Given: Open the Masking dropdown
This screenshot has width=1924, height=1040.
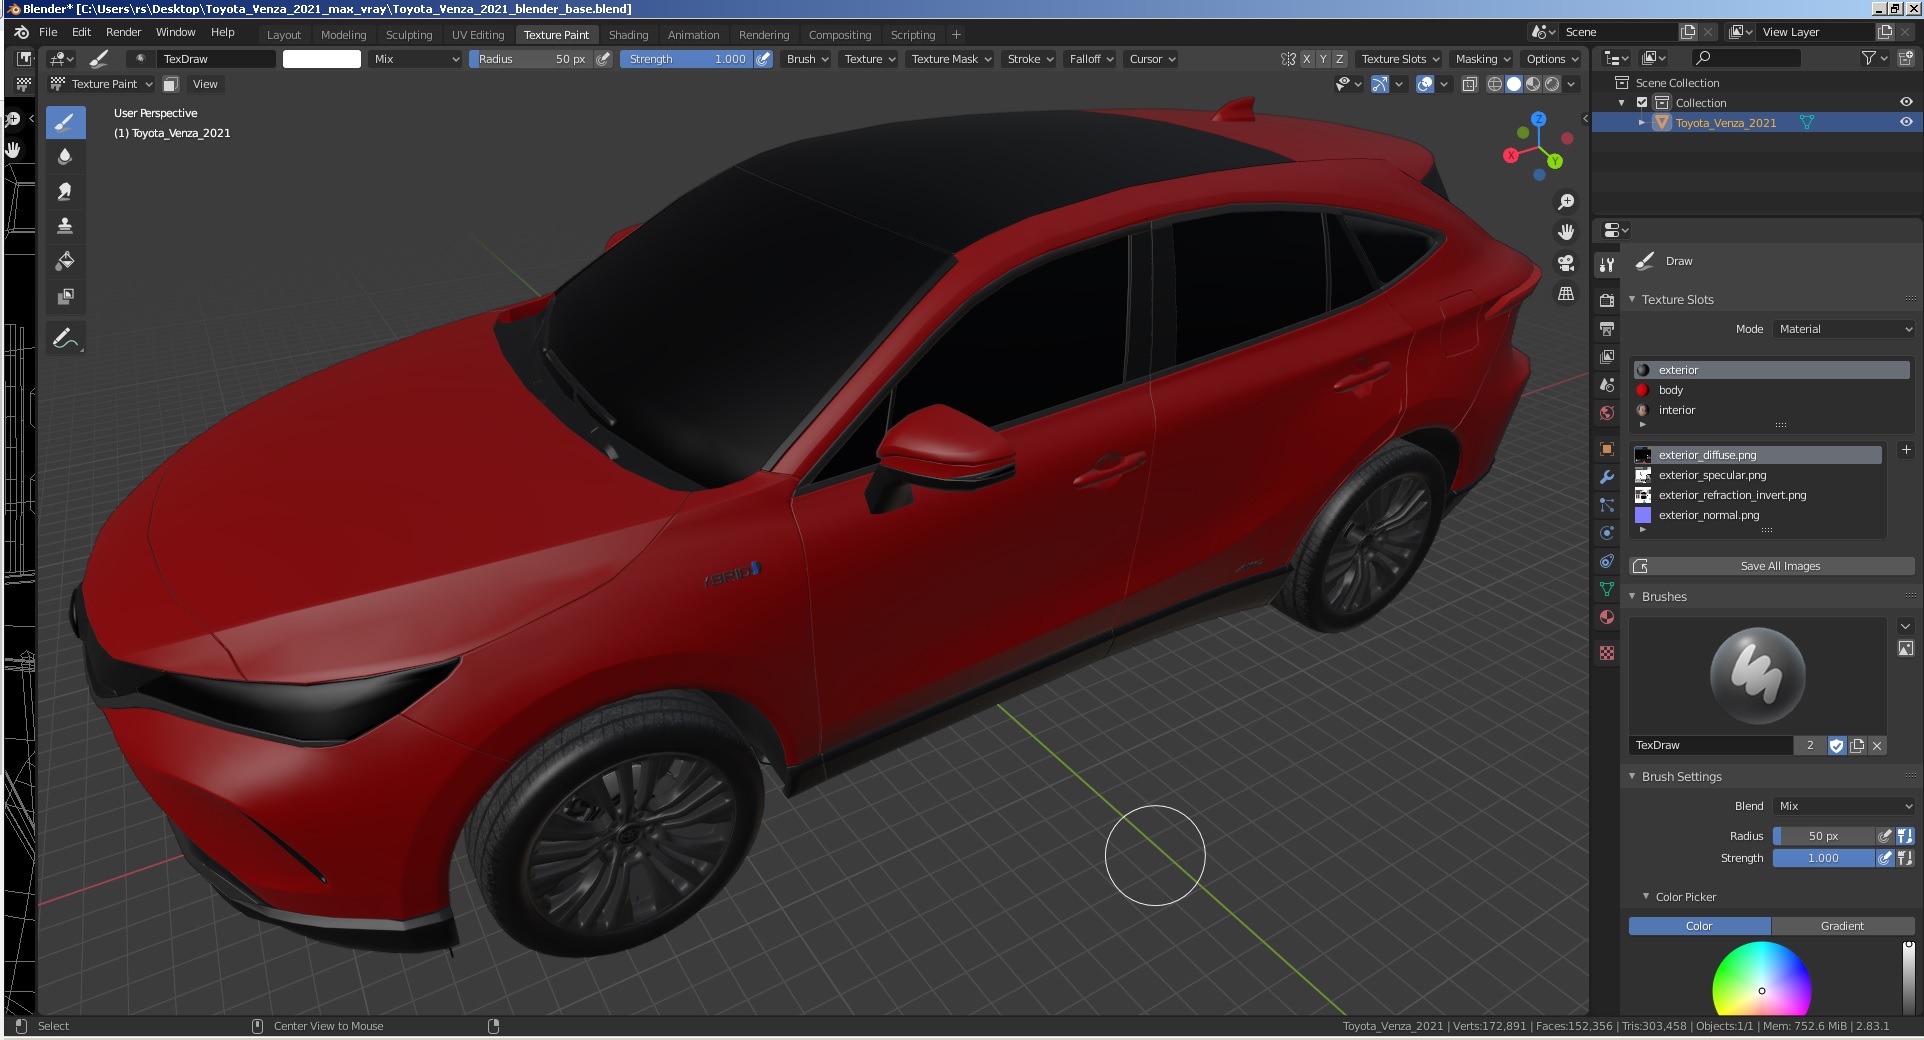Looking at the screenshot, I should 1483,59.
